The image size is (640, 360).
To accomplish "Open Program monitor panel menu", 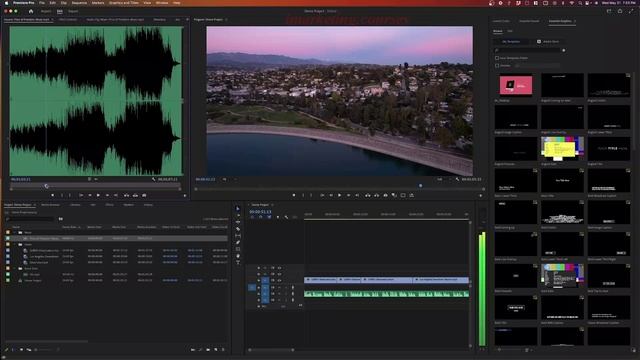I will 227,20.
